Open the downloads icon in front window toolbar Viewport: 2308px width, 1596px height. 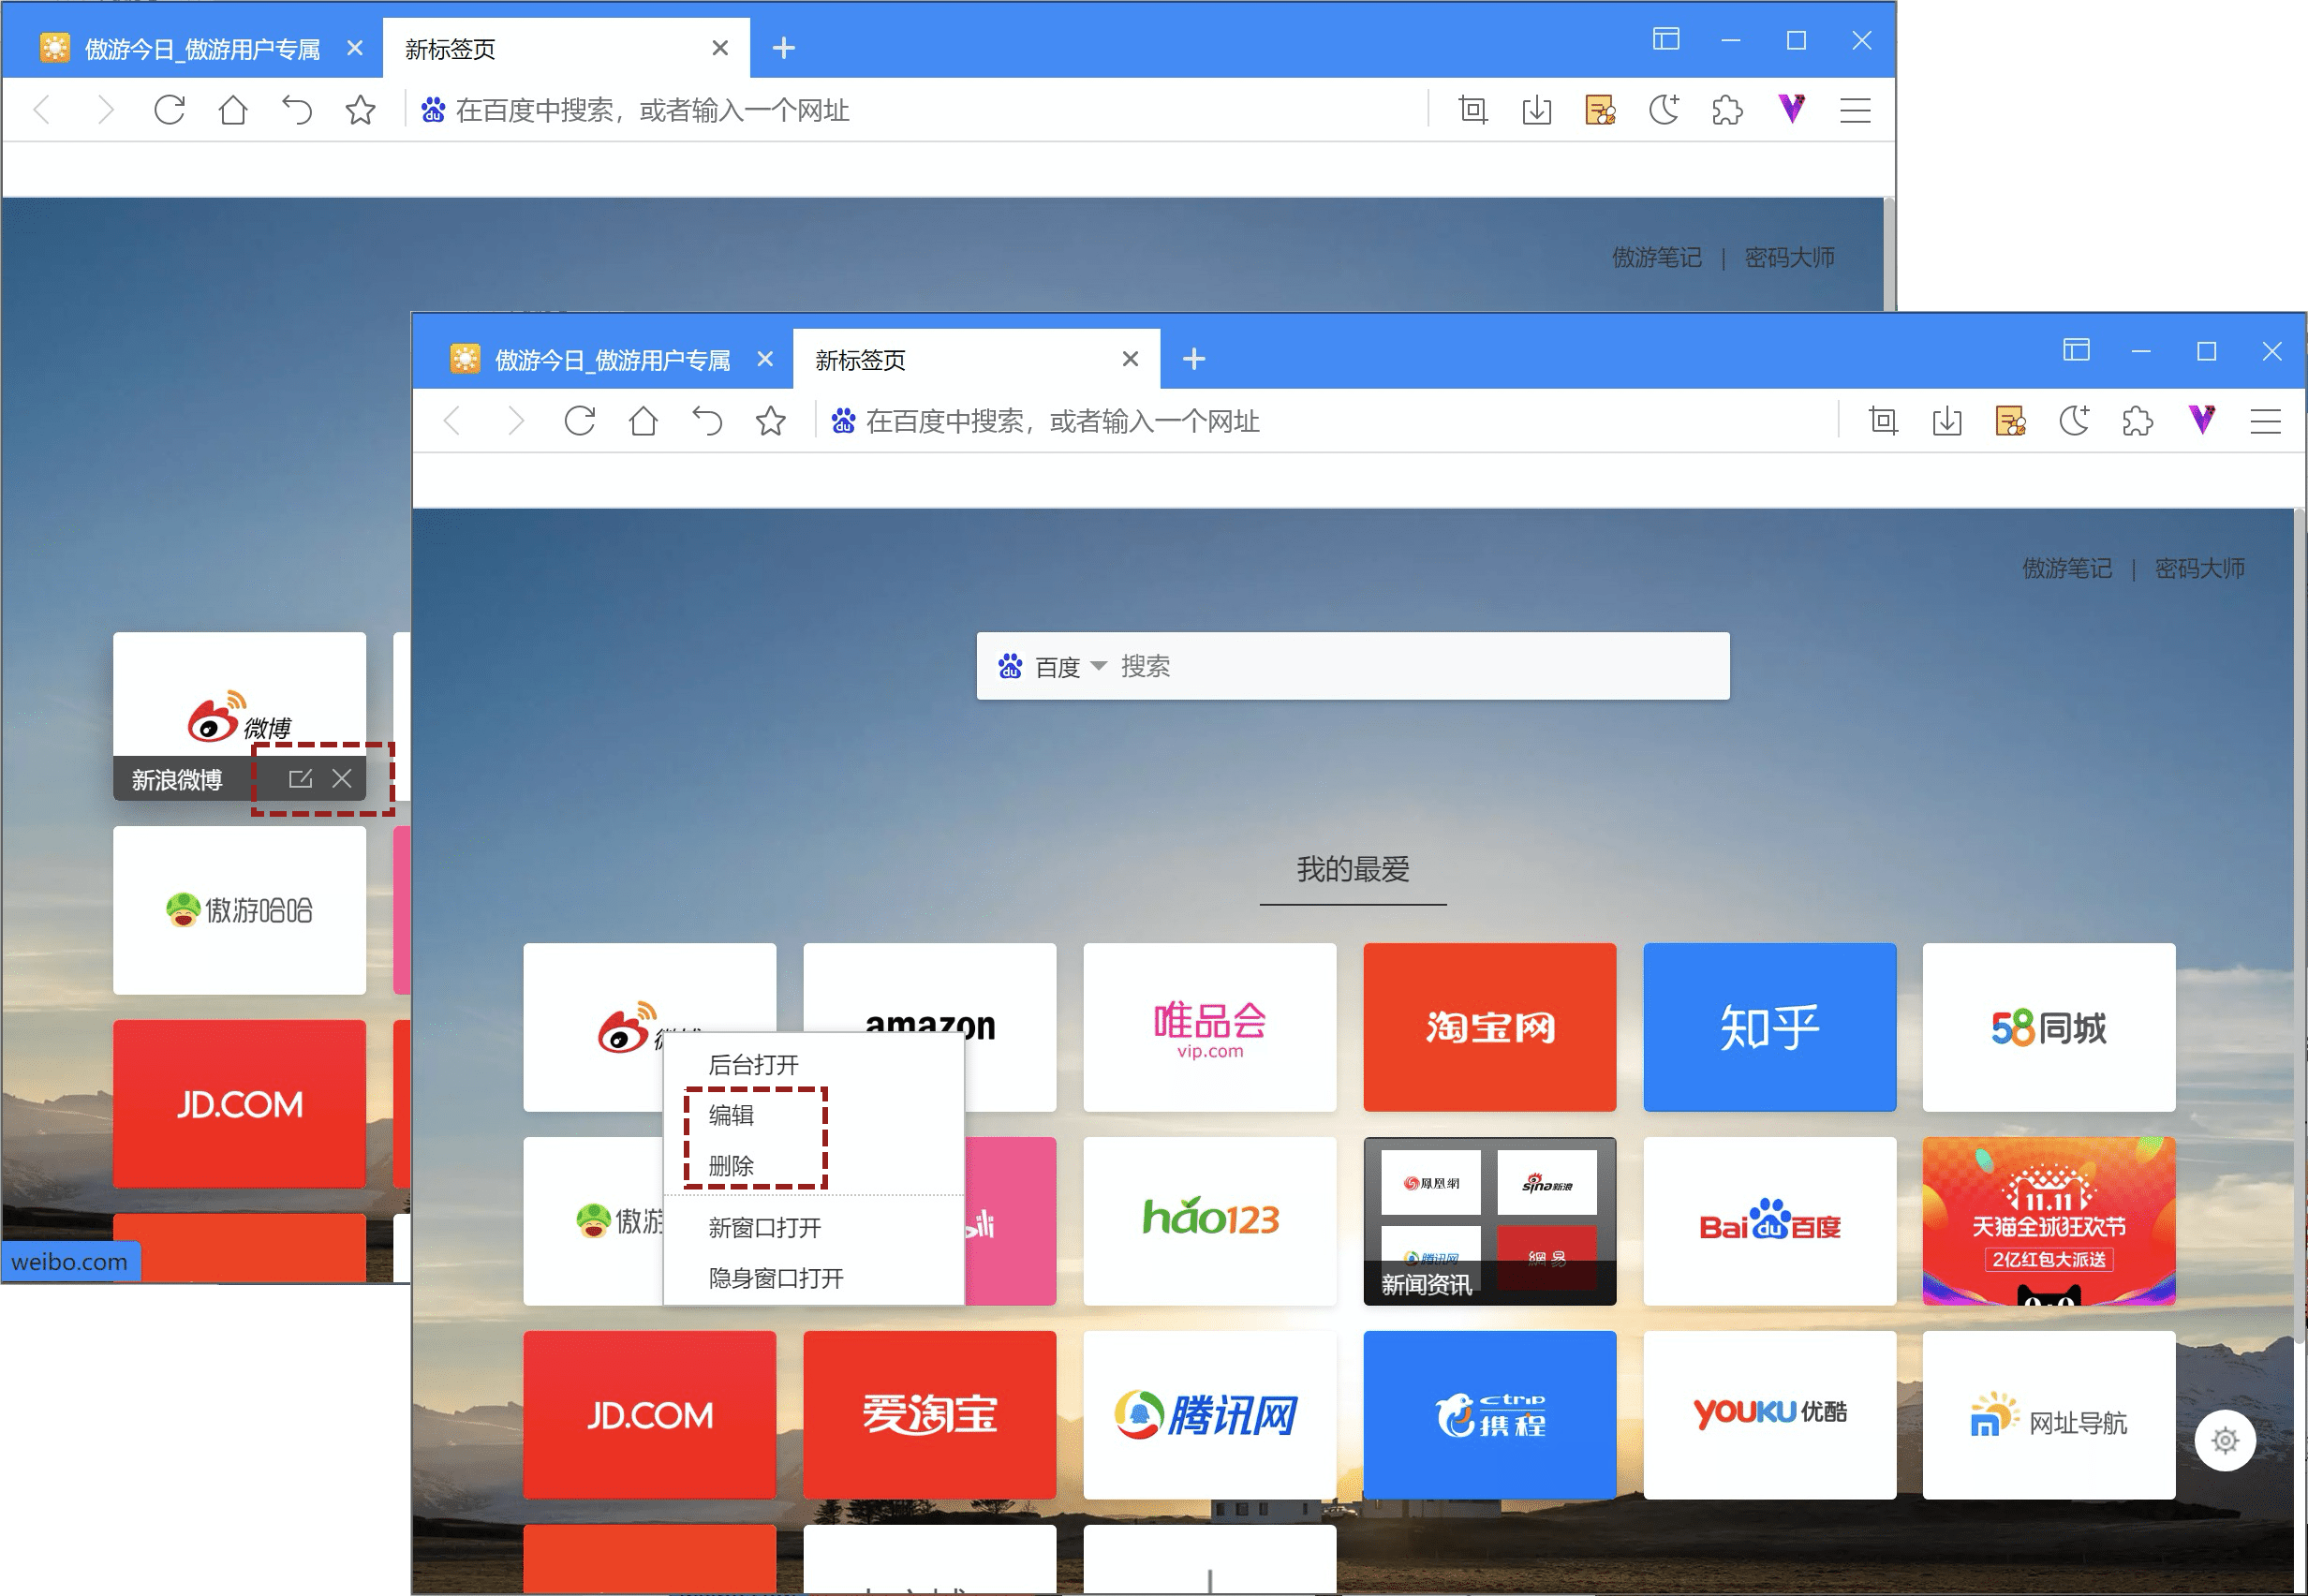tap(1947, 421)
